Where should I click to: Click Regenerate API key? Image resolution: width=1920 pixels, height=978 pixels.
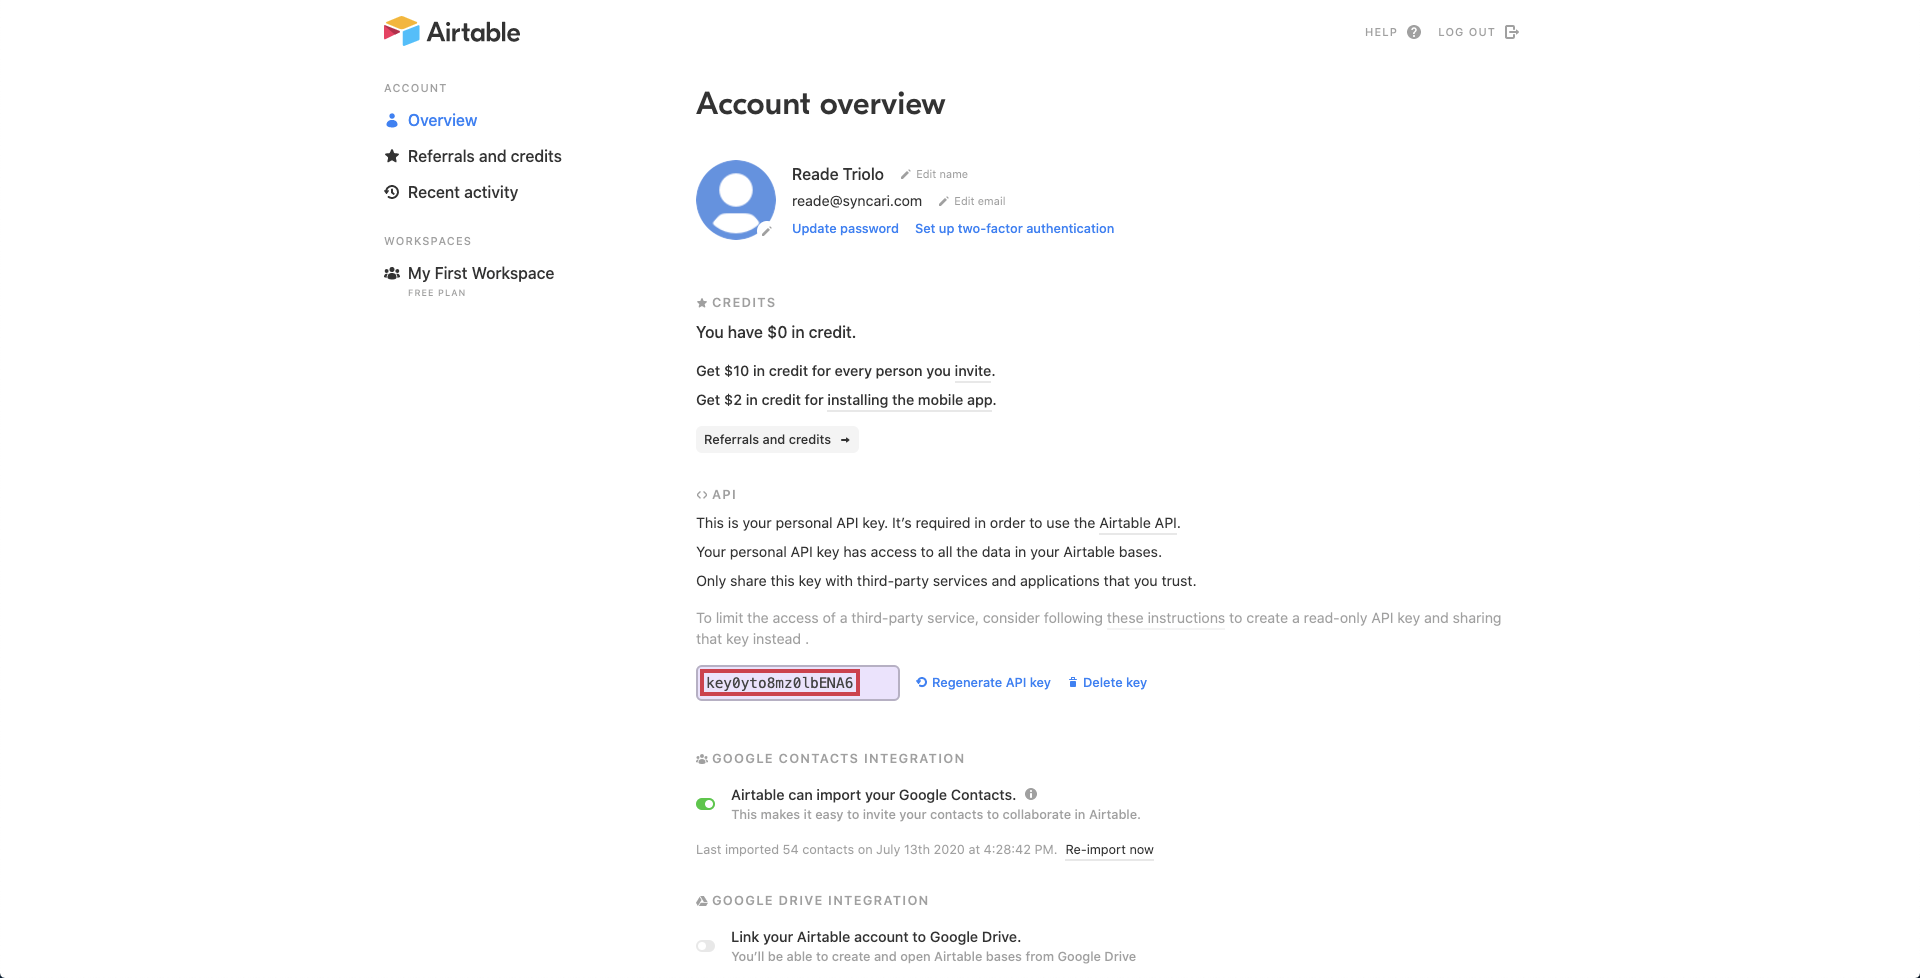pyautogui.click(x=991, y=682)
